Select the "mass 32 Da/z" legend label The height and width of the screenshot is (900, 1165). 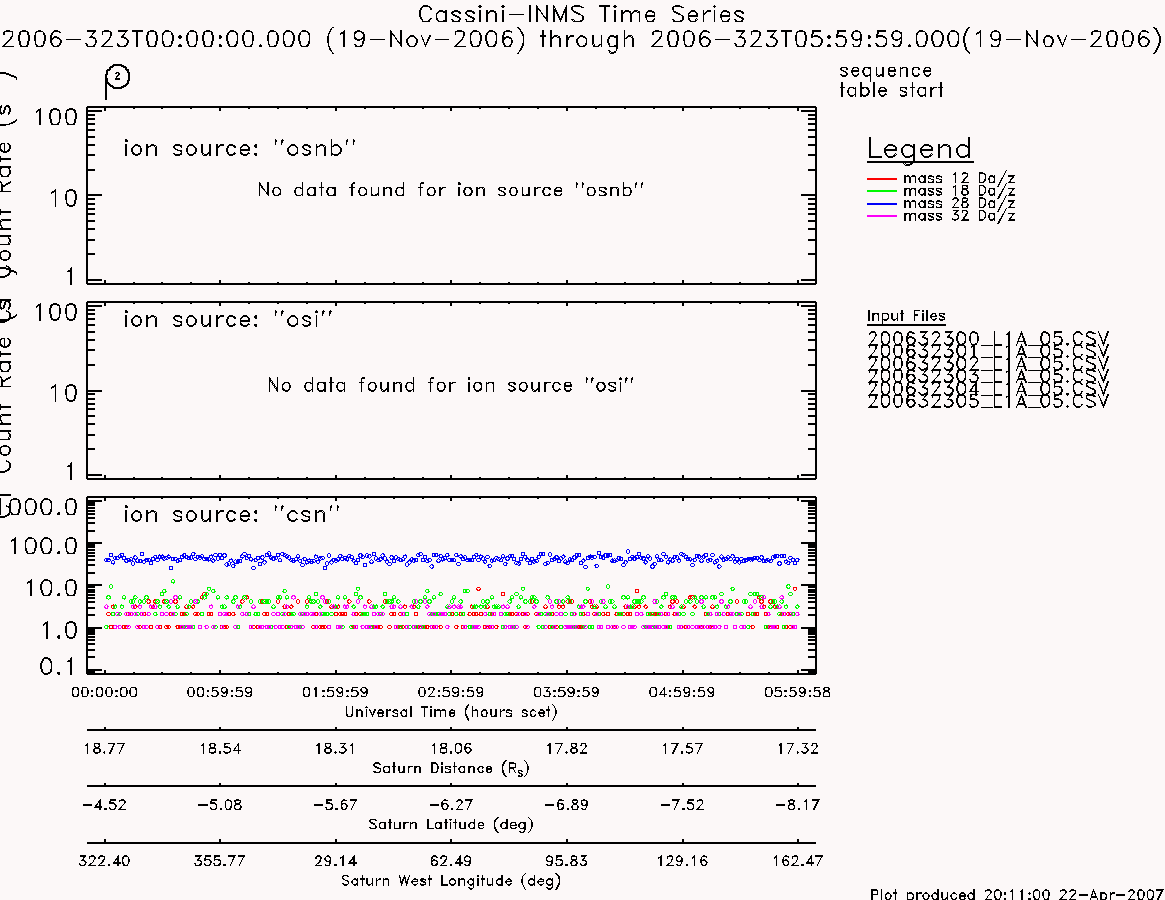pos(958,216)
